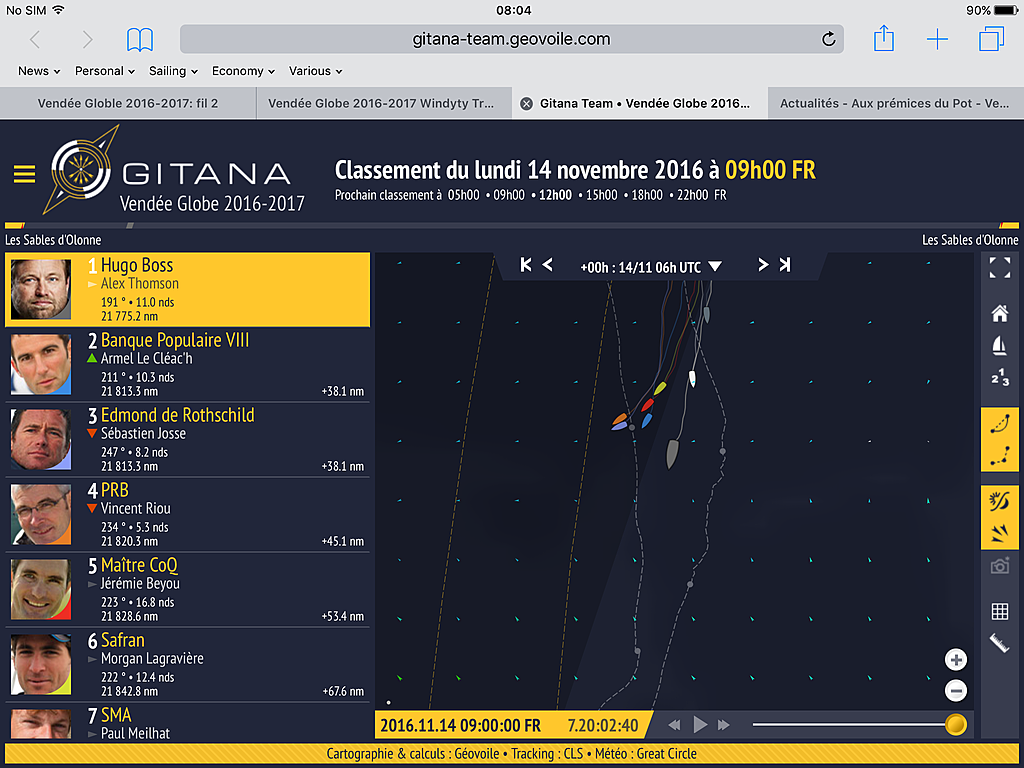1024x768 pixels.
Task: Show all Safari tabs overview
Action: 991,39
